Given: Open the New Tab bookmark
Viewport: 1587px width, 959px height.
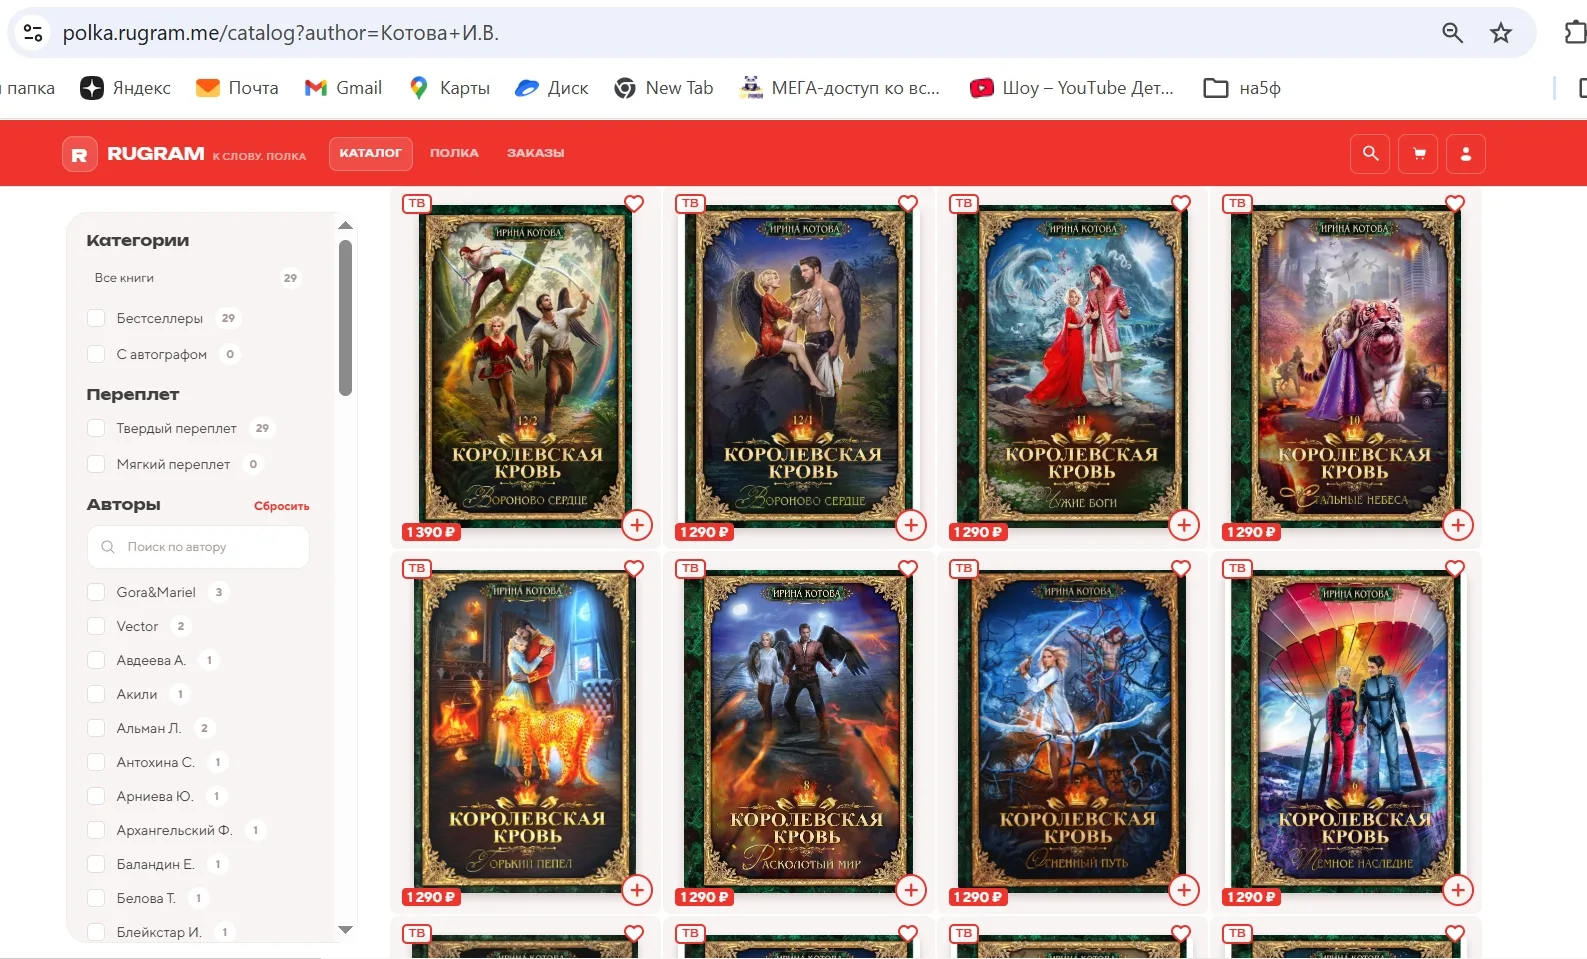Looking at the screenshot, I should click(x=664, y=88).
